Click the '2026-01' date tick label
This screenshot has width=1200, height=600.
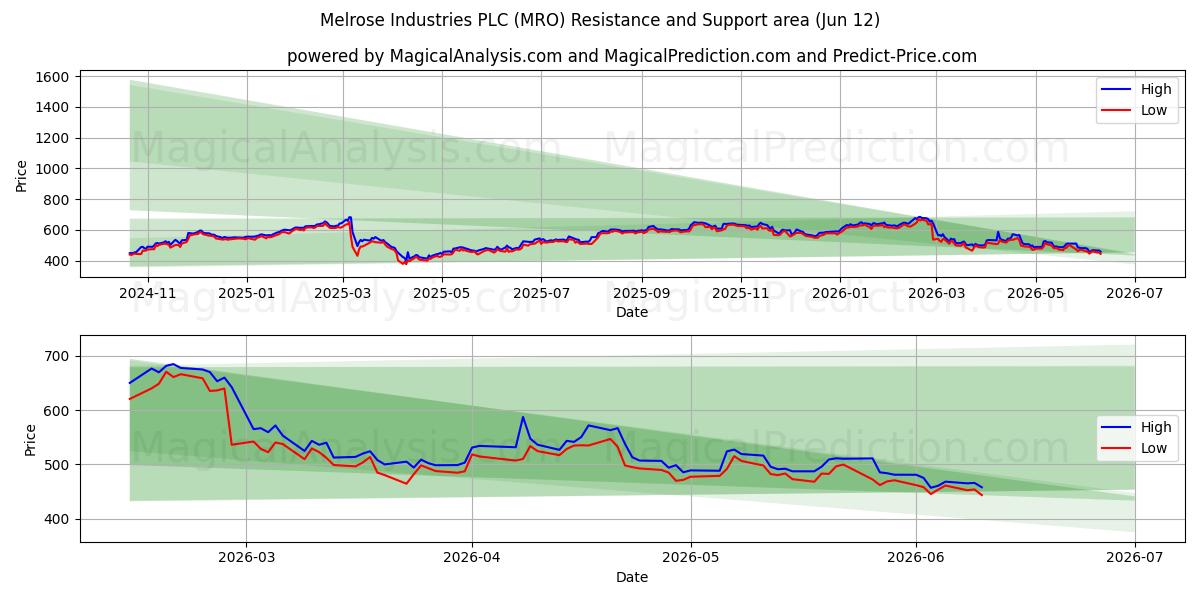click(840, 293)
